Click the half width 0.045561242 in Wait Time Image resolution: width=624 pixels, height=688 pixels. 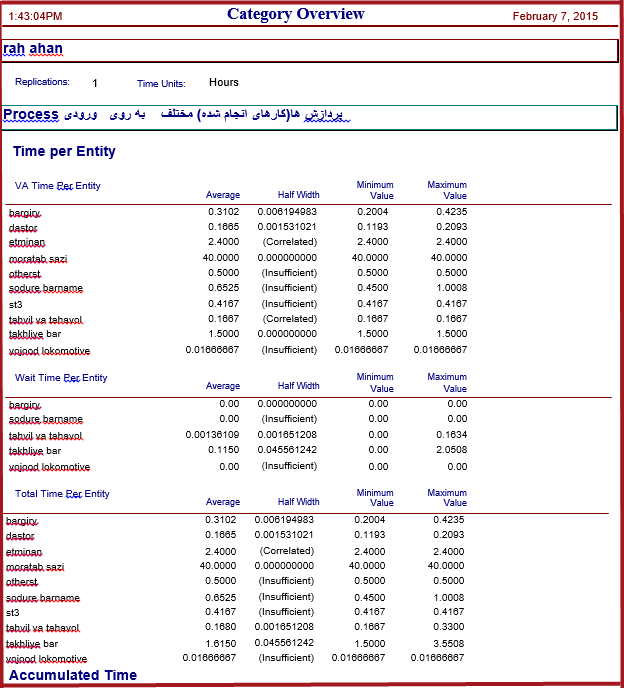click(287, 450)
